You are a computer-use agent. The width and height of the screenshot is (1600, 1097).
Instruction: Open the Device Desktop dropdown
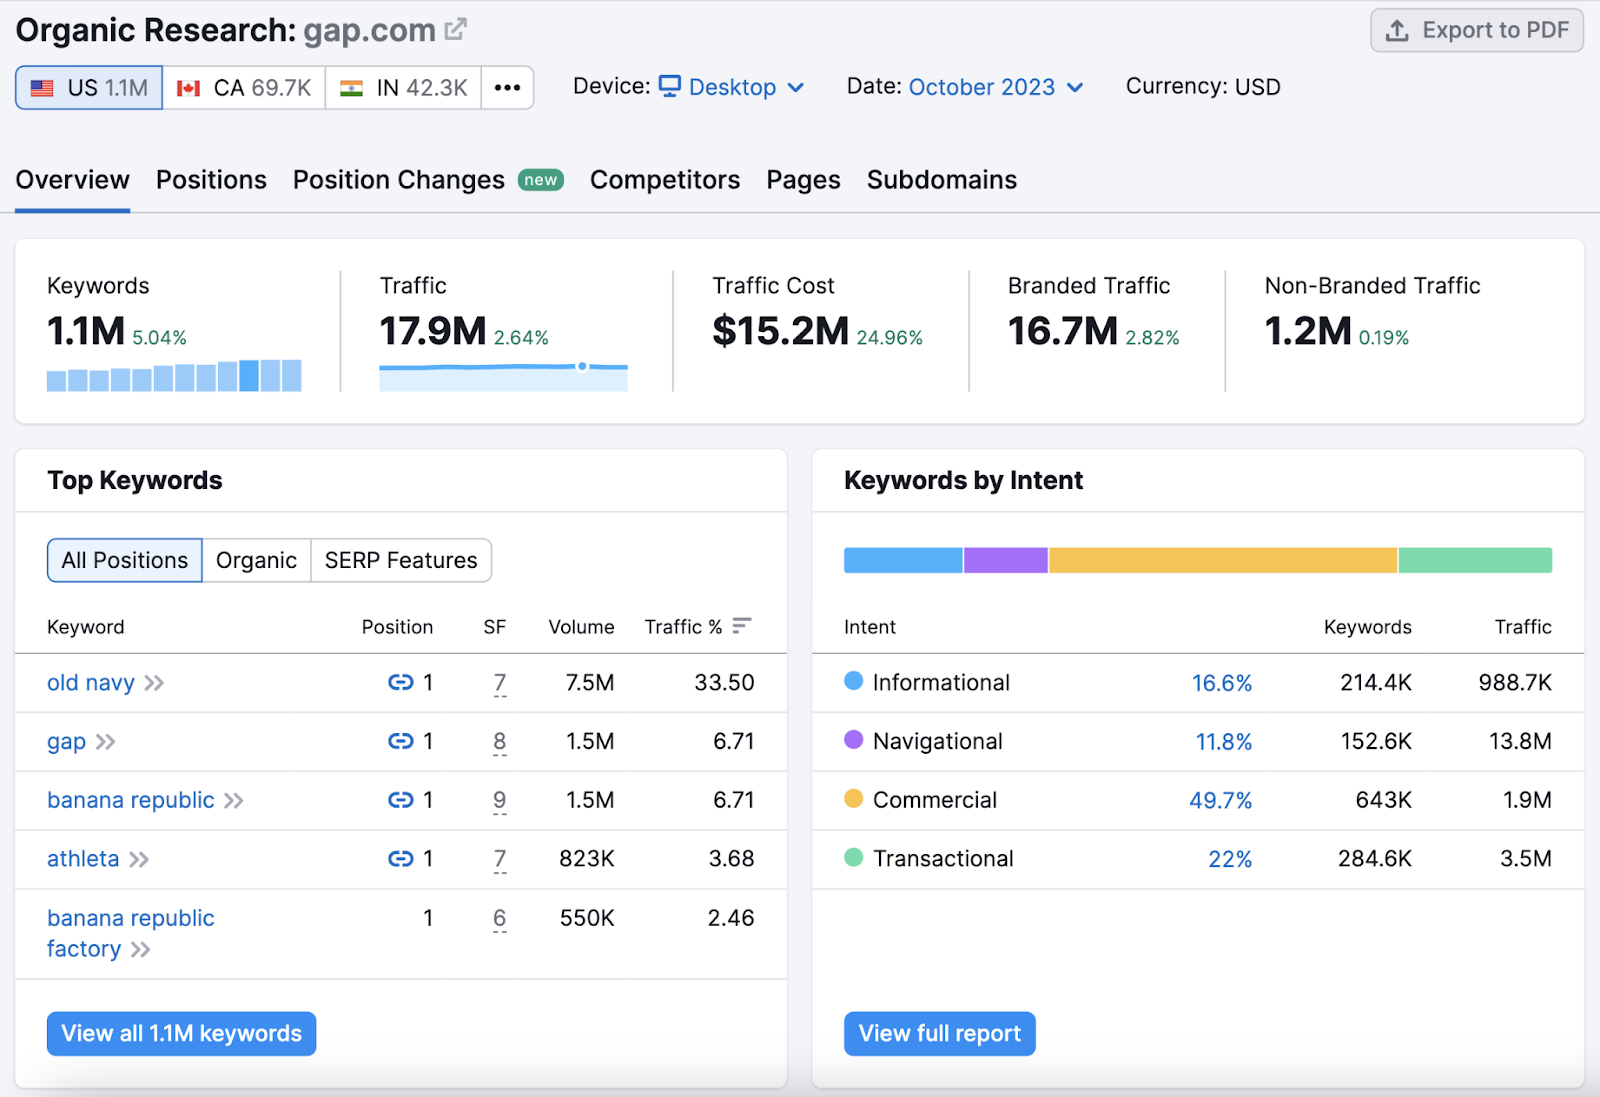[733, 87]
